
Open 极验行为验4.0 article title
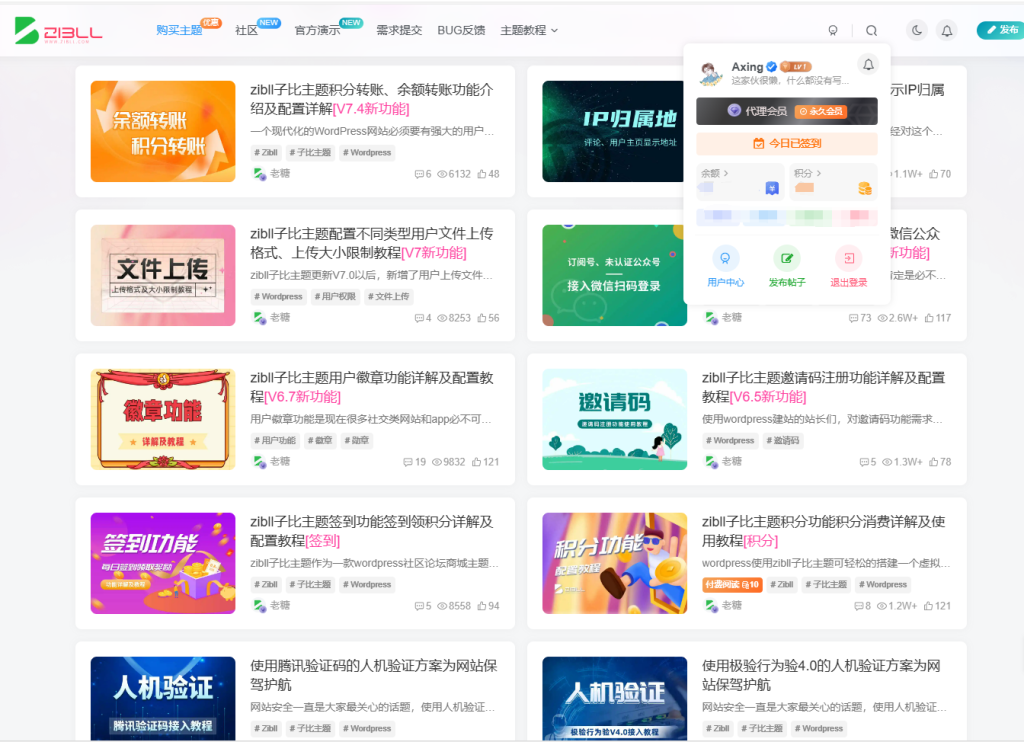click(x=822, y=675)
